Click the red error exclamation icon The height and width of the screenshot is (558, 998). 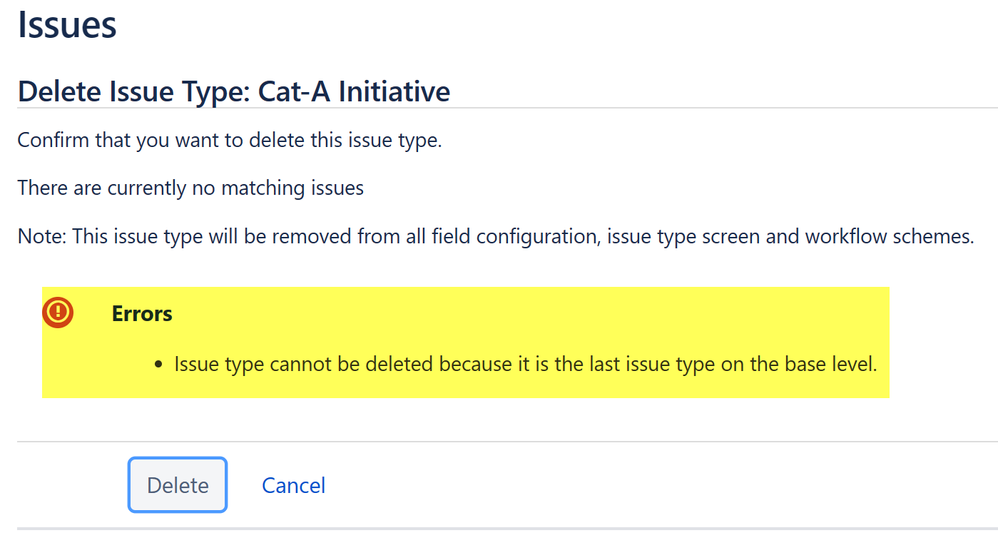click(x=58, y=312)
